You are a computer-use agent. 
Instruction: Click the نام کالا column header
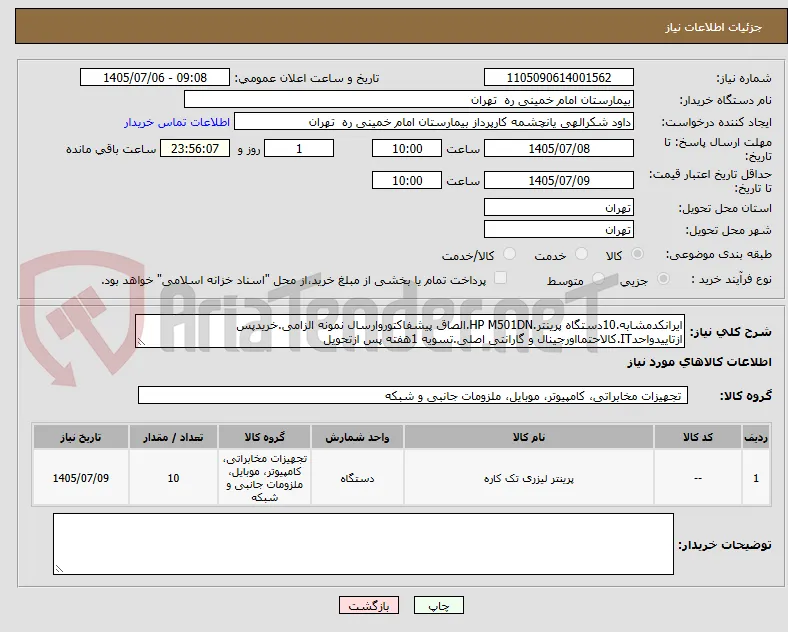click(529, 437)
